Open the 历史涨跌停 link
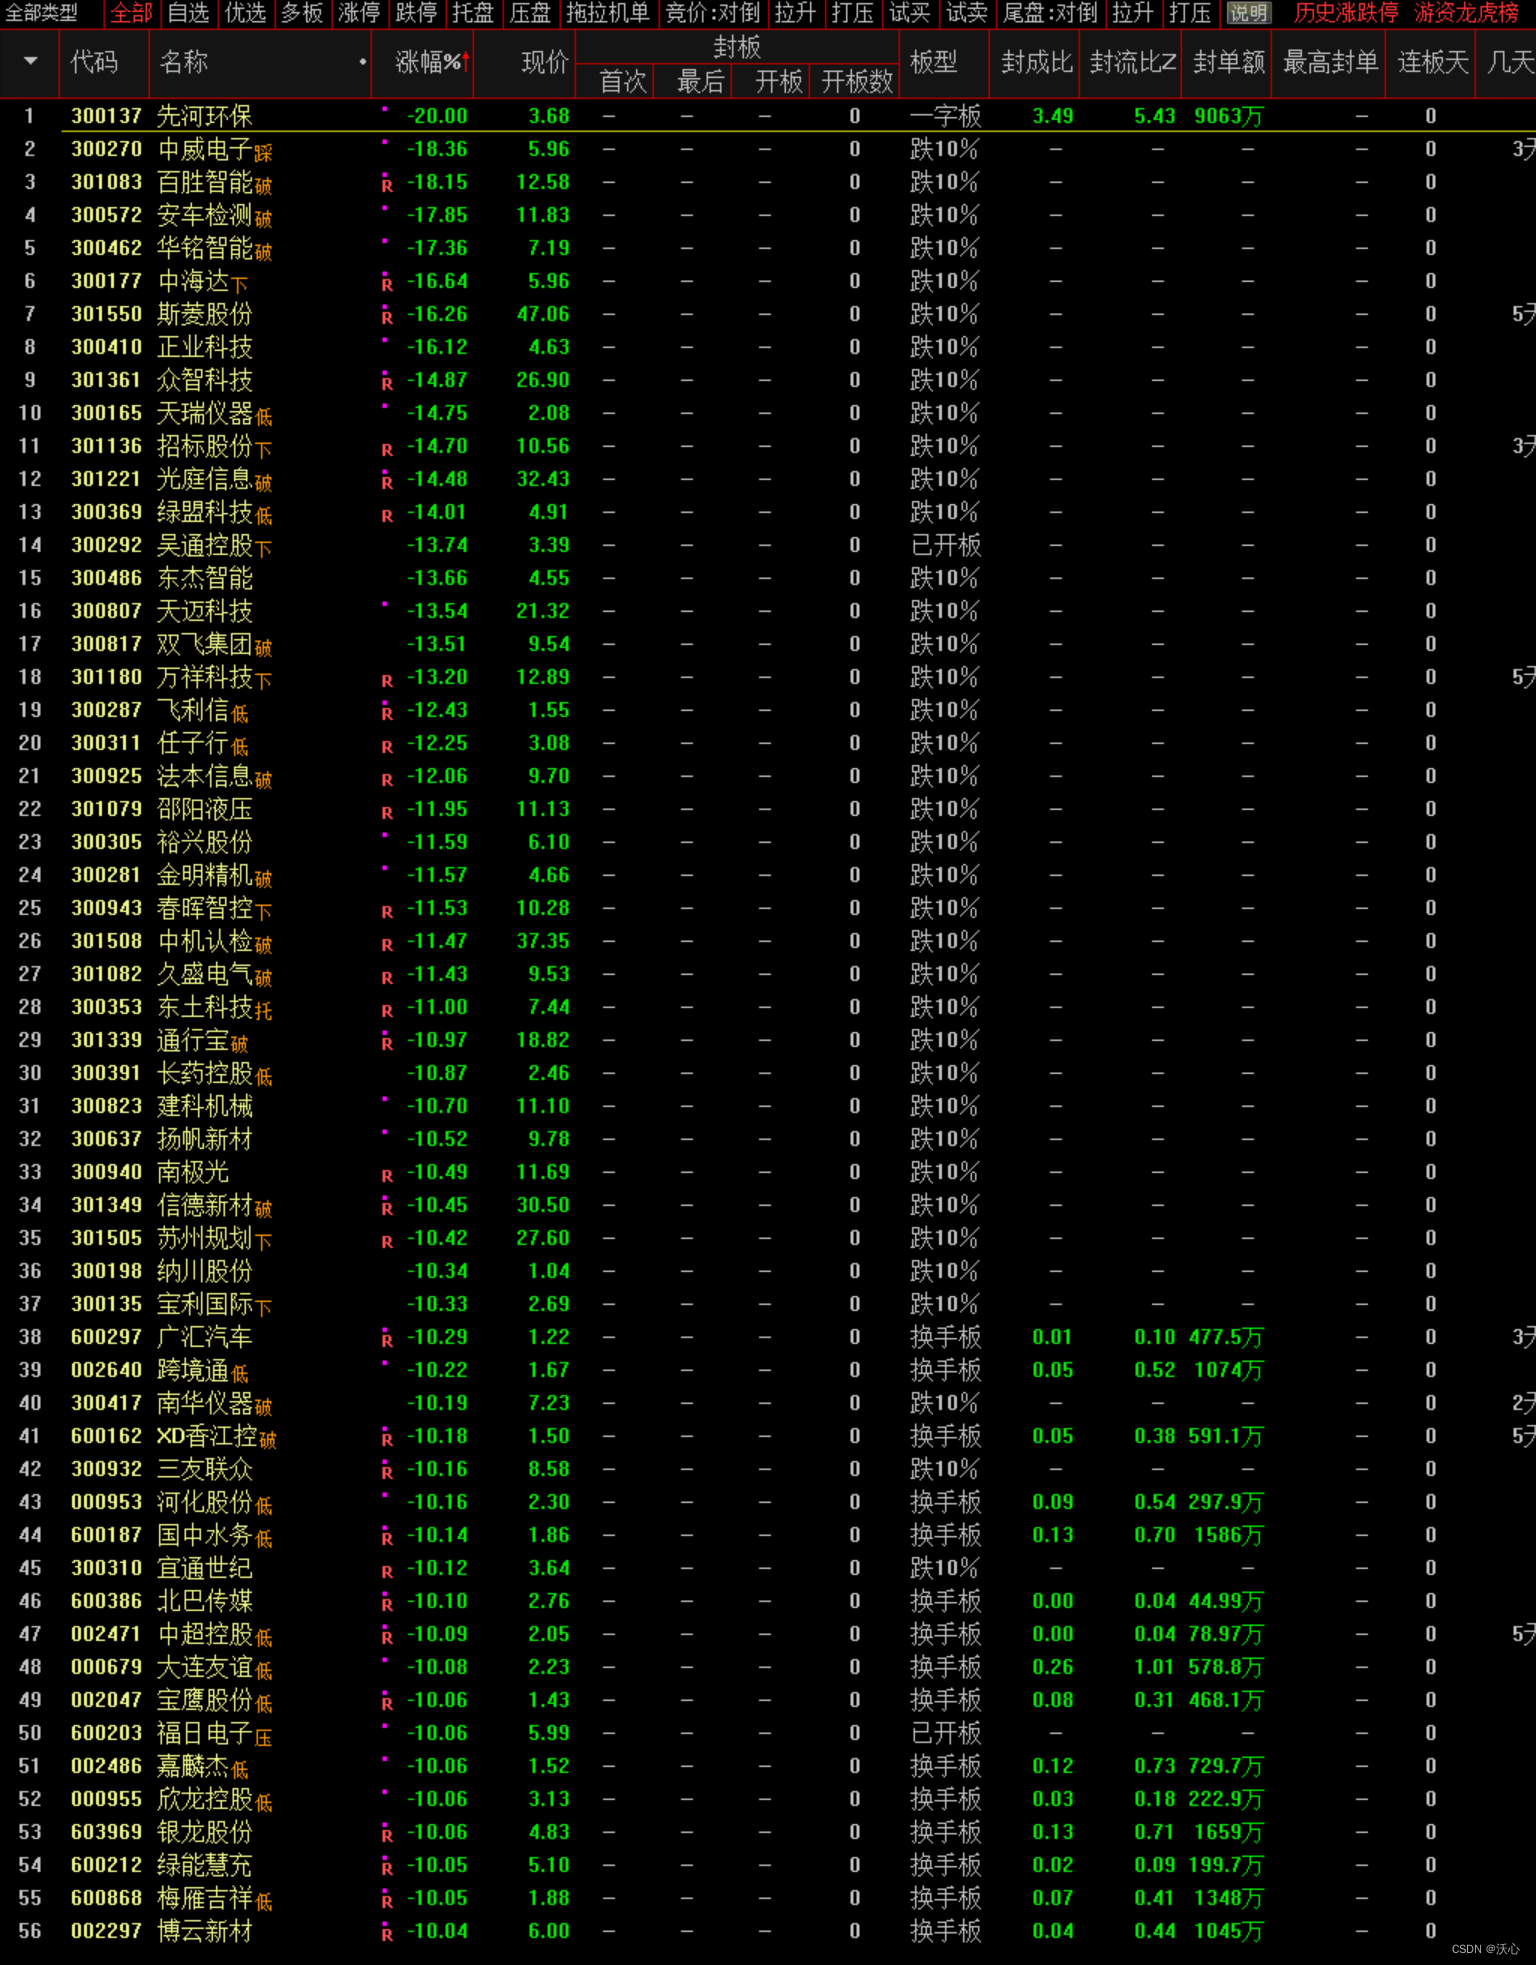 tap(1346, 13)
